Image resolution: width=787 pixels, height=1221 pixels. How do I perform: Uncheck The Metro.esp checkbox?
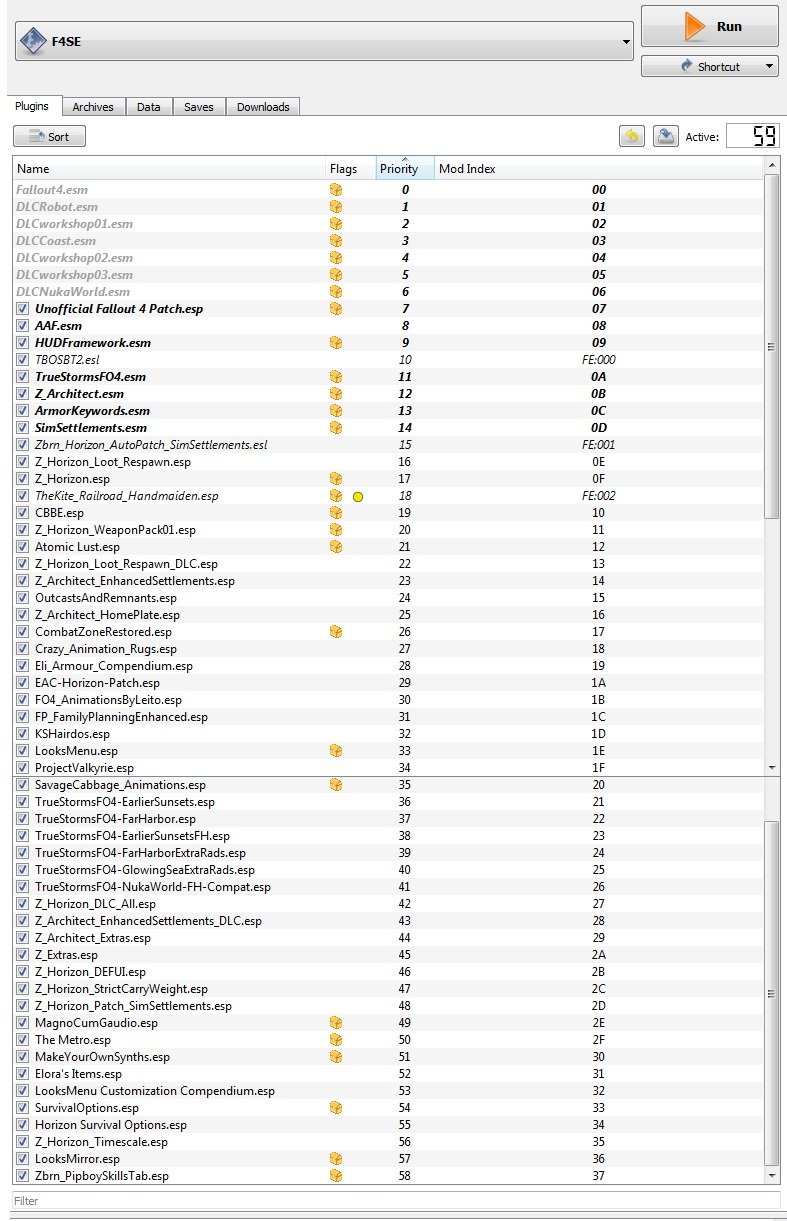[23, 1040]
